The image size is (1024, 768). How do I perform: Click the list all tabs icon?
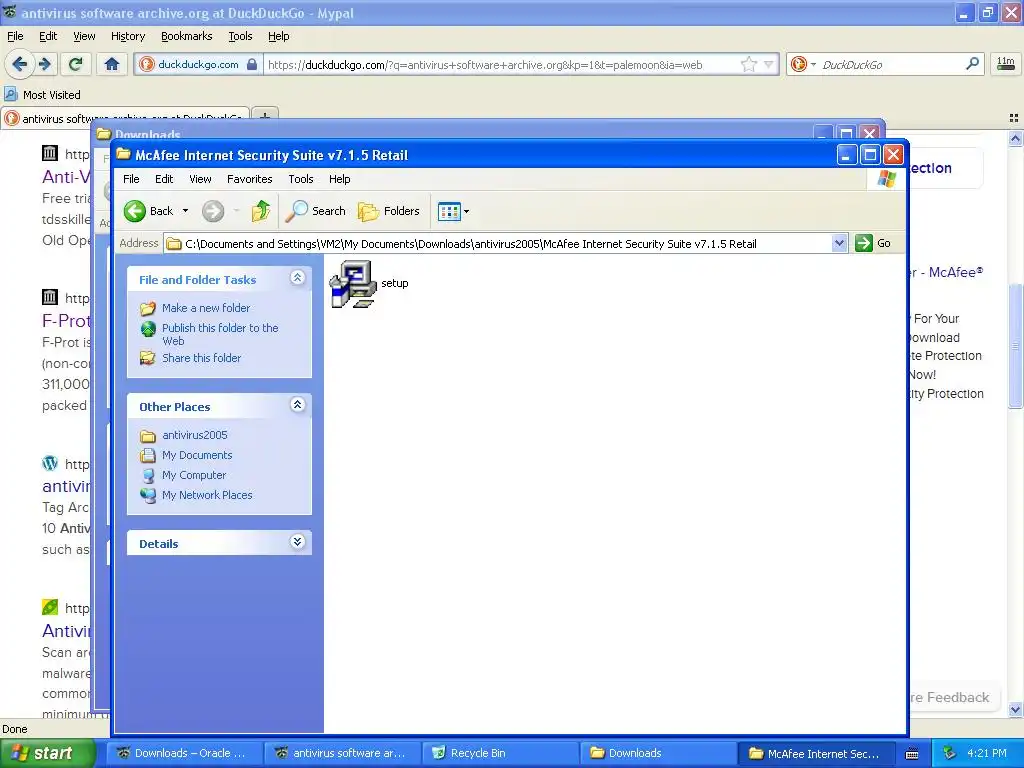[x=1014, y=118]
